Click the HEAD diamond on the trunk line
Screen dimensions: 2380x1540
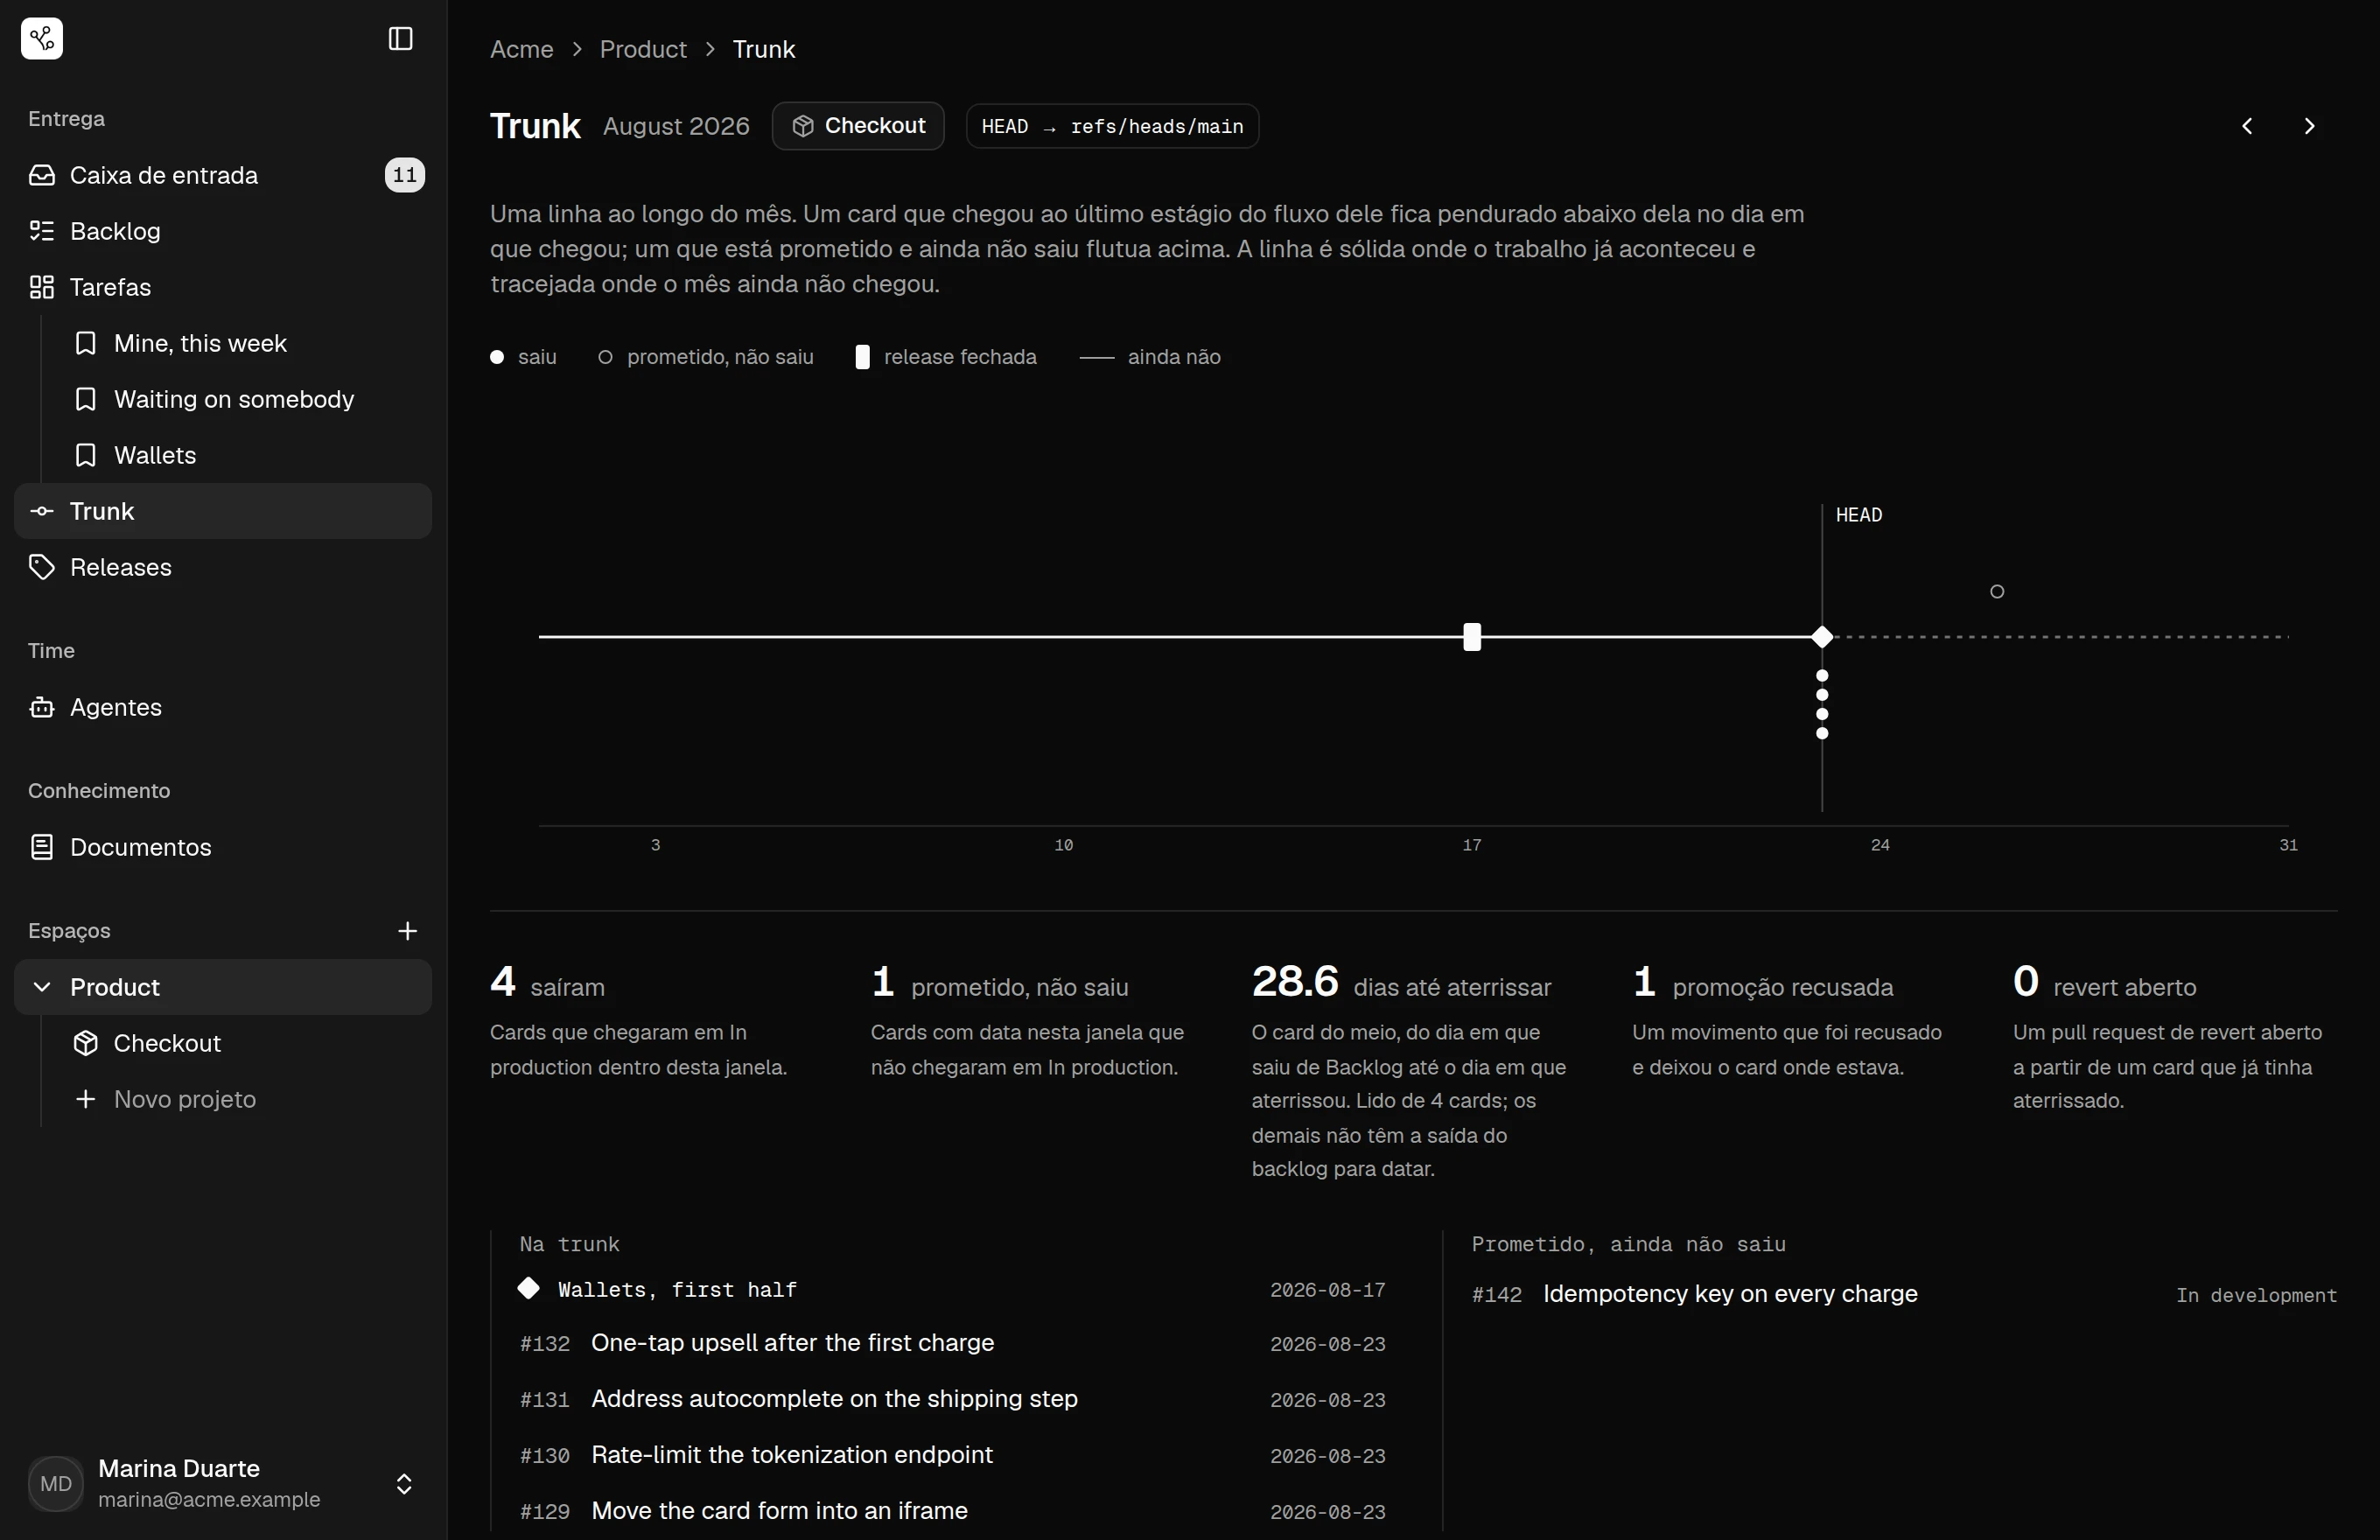(1822, 636)
